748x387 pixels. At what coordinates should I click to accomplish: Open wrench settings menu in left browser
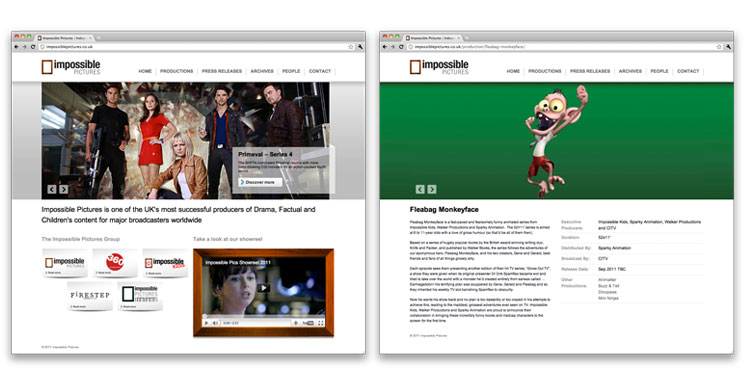coord(360,47)
